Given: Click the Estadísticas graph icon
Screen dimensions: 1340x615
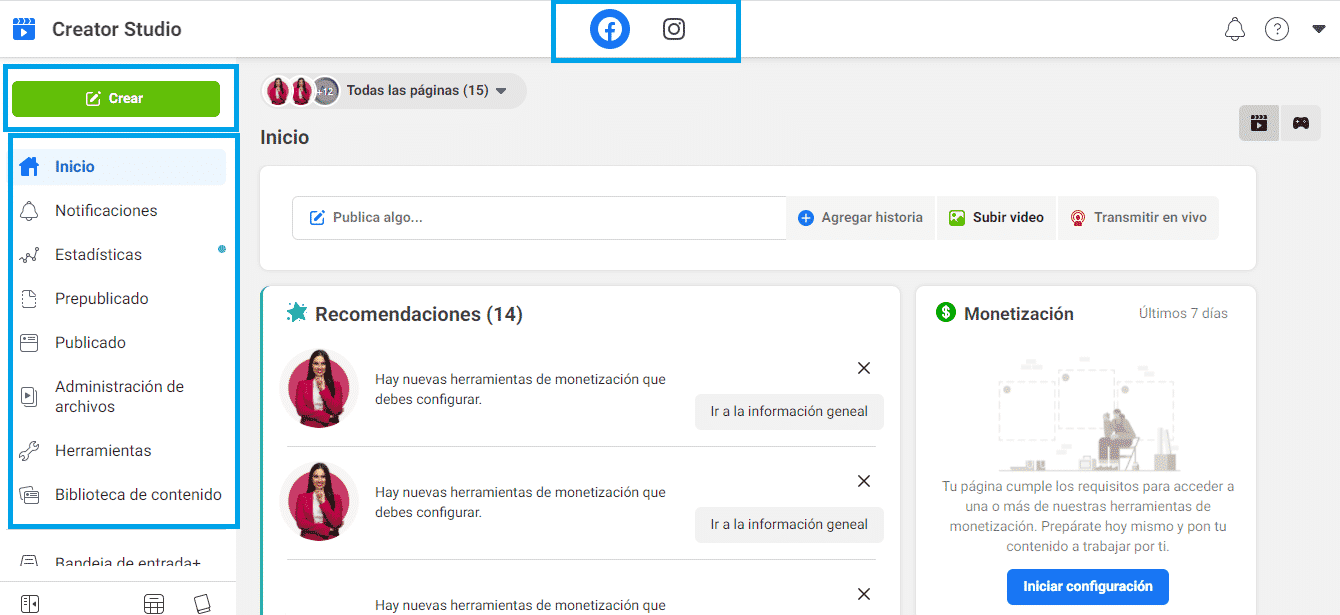Looking at the screenshot, I should [29, 255].
